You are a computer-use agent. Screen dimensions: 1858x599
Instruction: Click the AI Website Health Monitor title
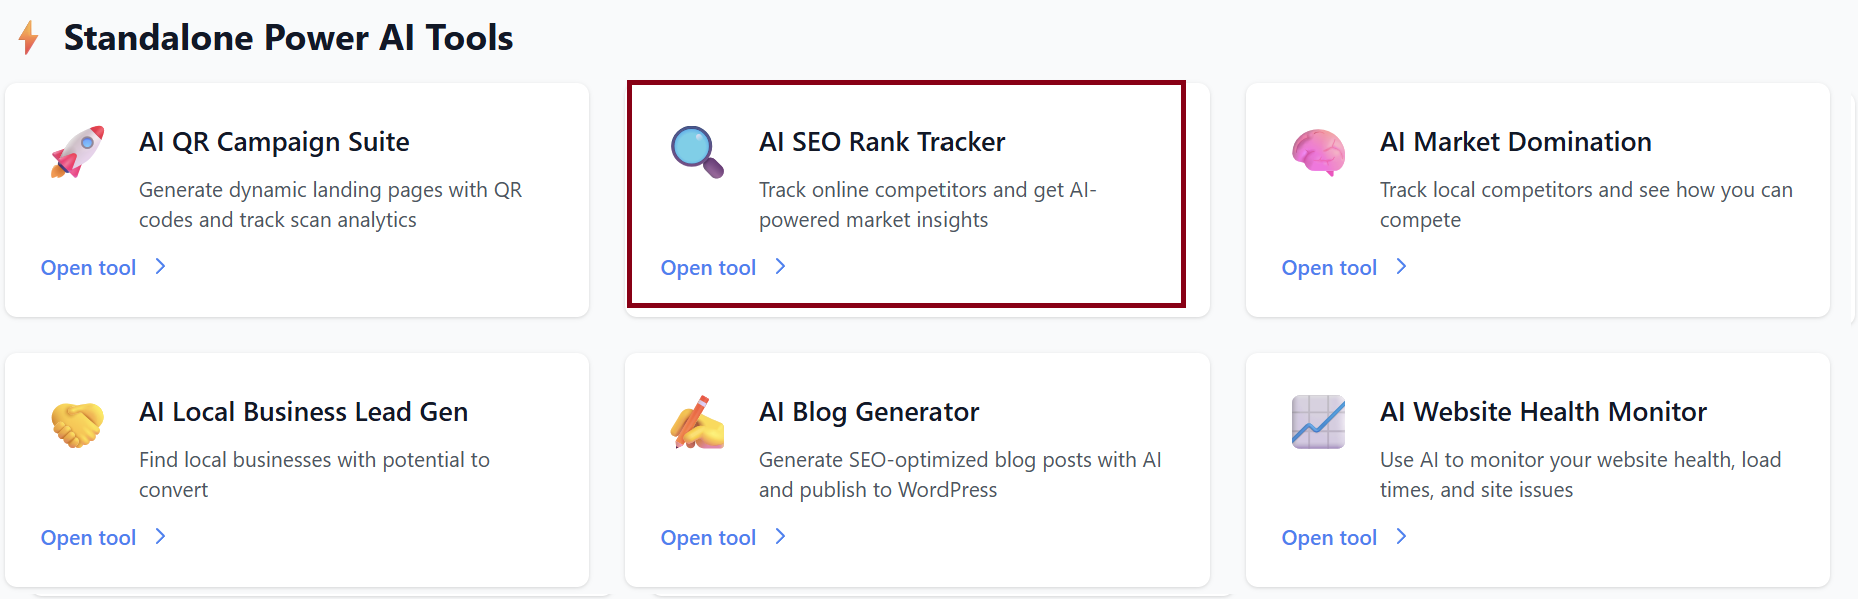coord(1543,412)
